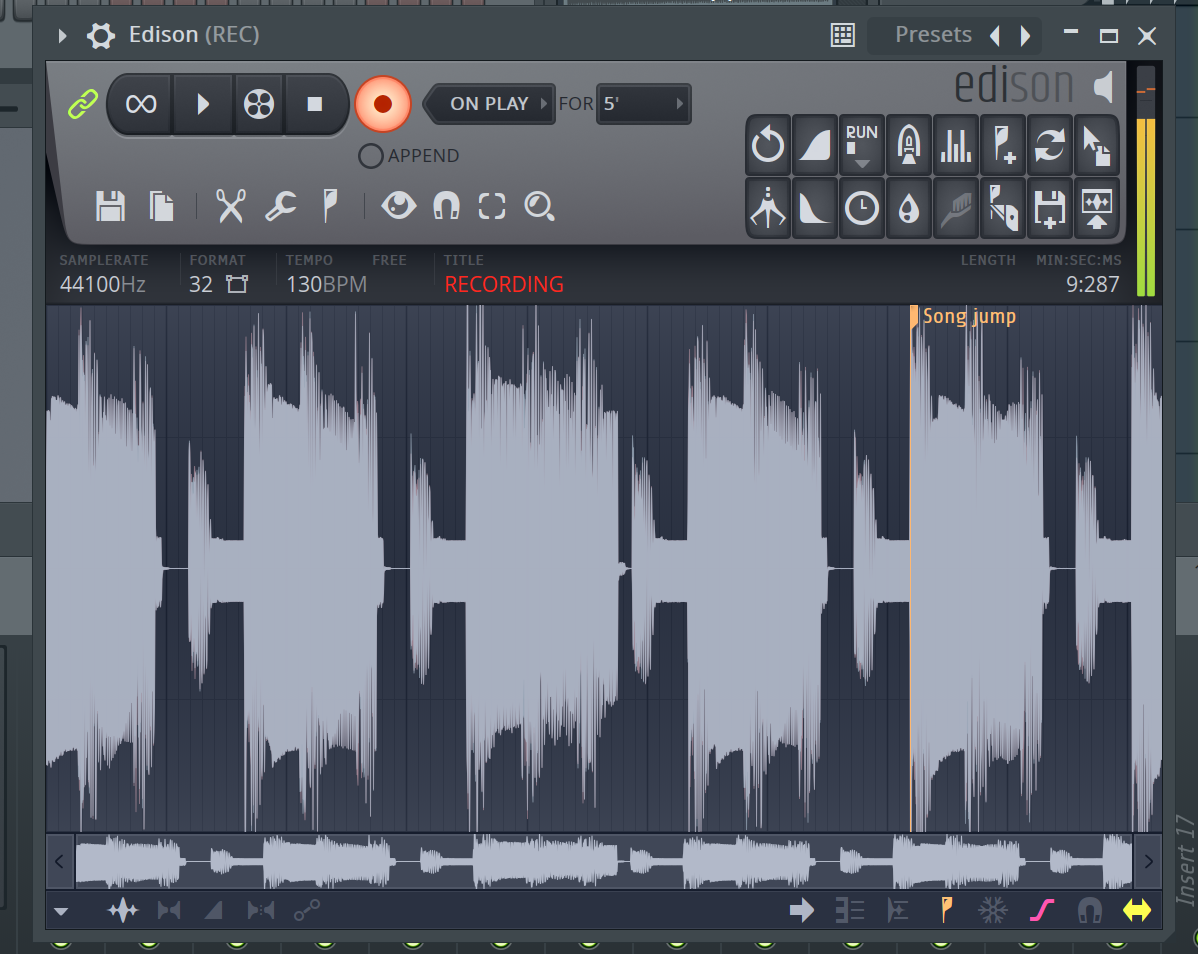Open the scissors edit tools menu
Screen dimensions: 1198x954
coord(230,206)
